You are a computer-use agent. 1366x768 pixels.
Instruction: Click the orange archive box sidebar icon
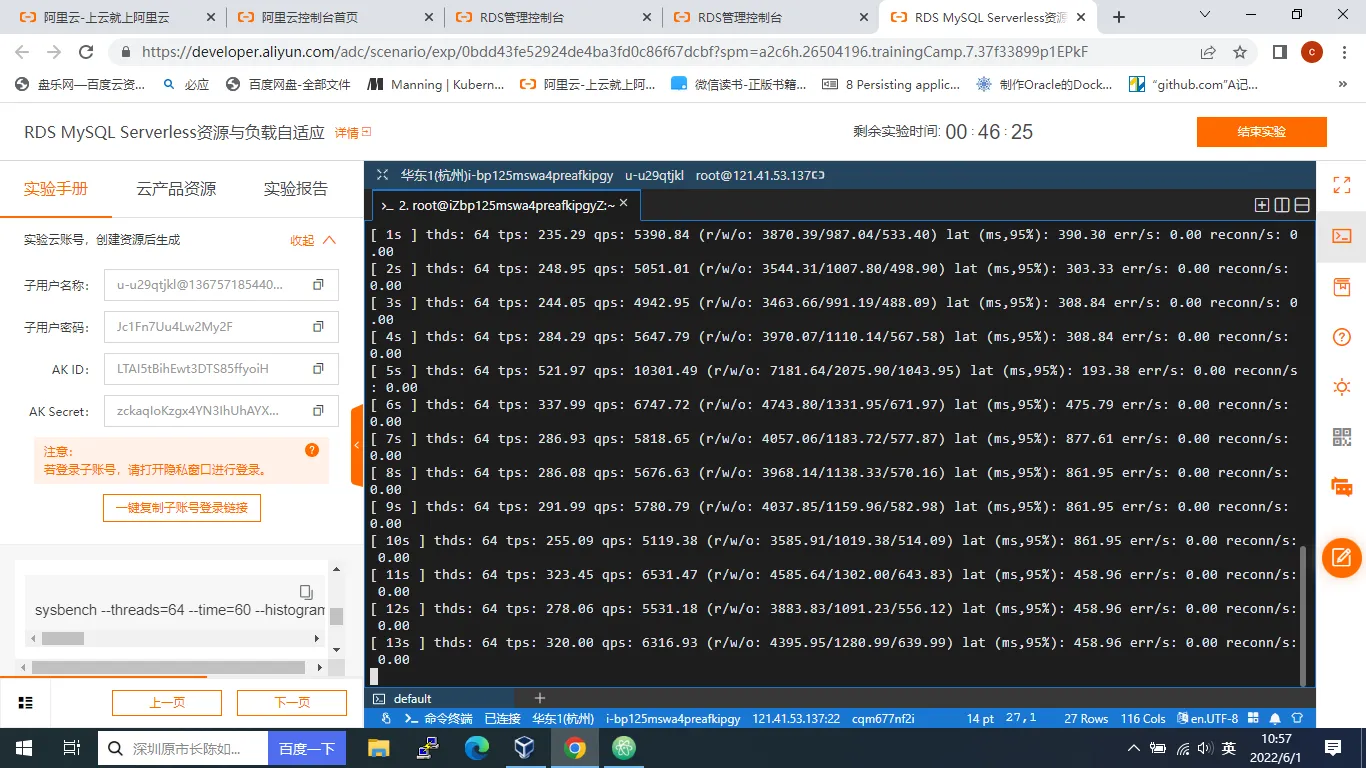1342,287
